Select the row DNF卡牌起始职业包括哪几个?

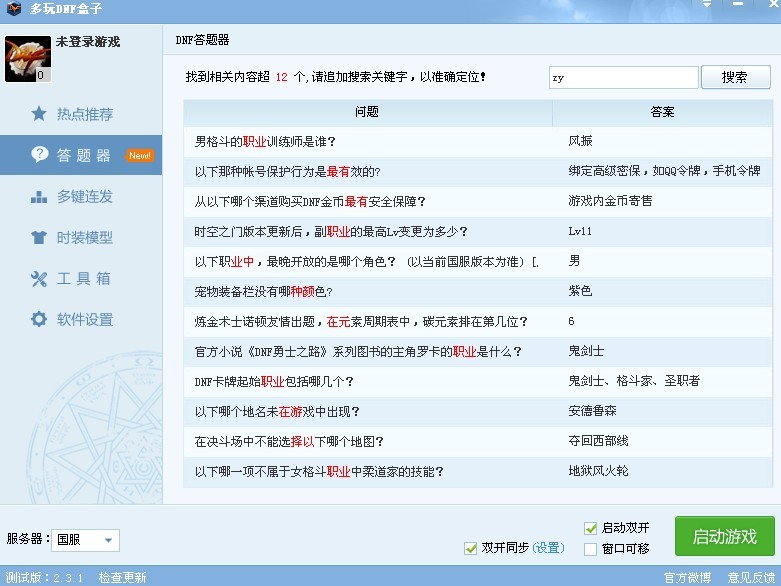tap(478, 381)
